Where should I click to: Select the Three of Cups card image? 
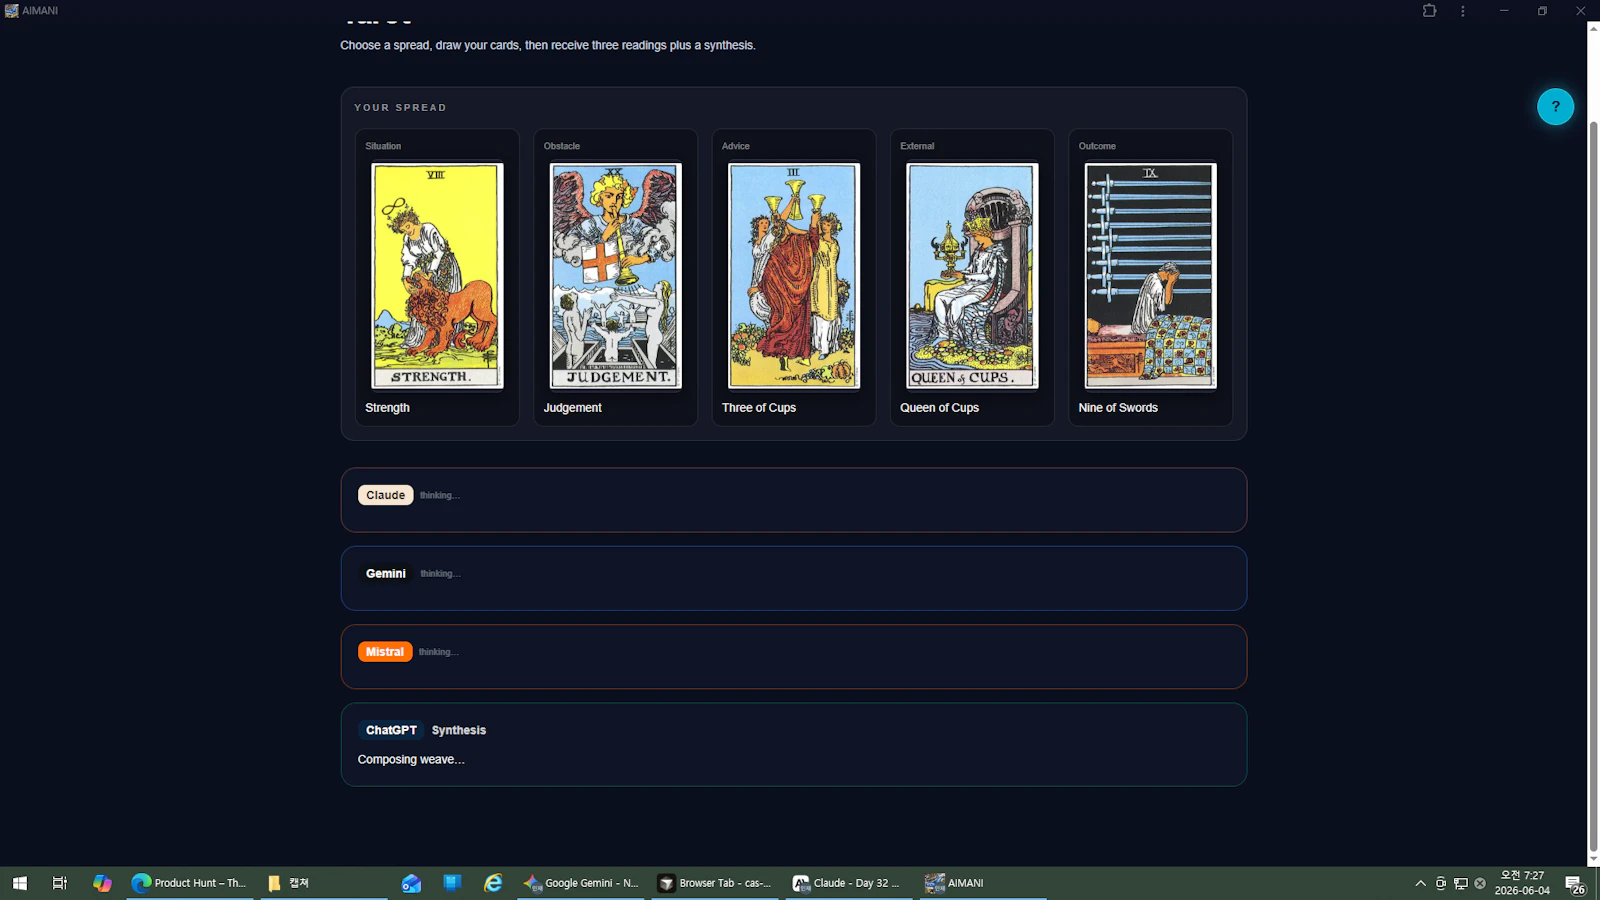794,276
